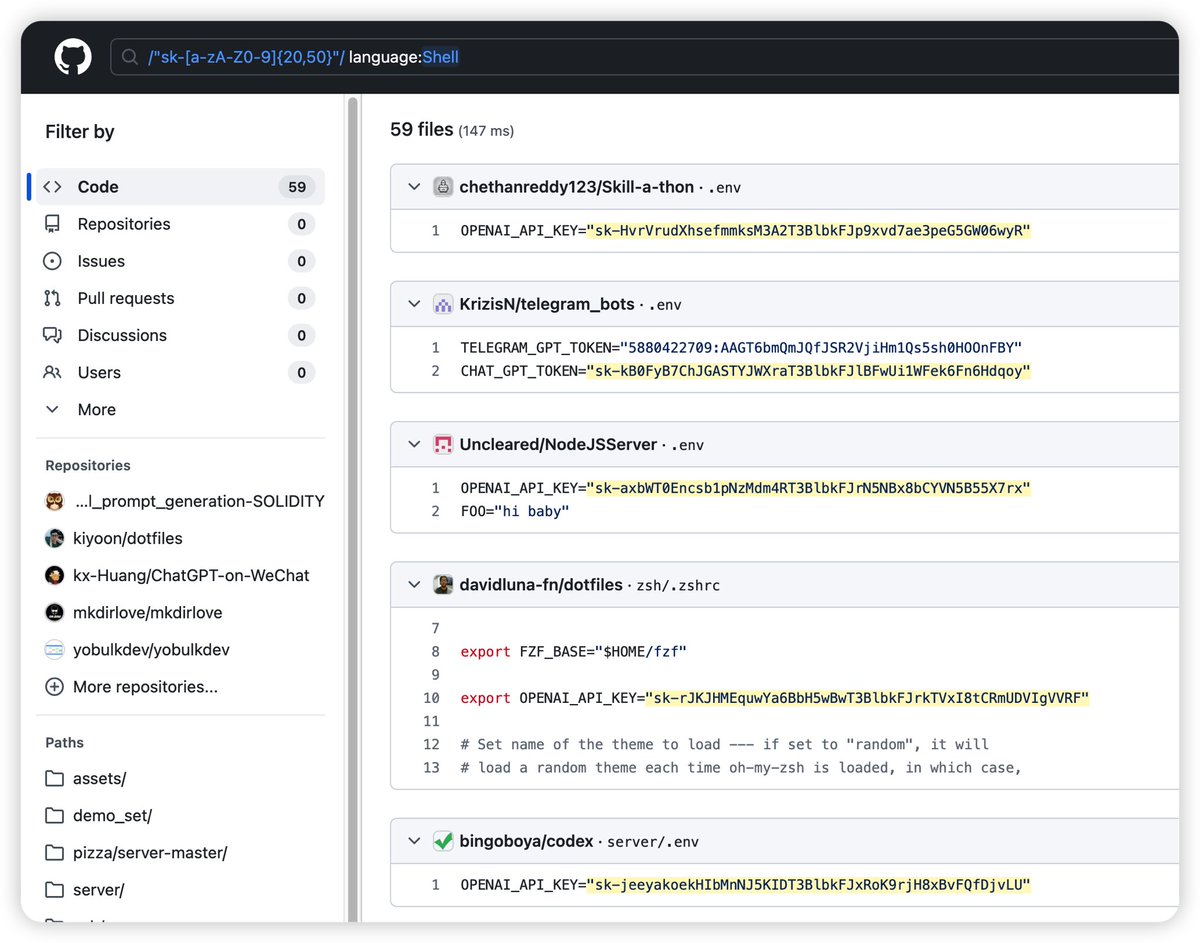Click the folder icon next to assets/
Image resolution: width=1200 pixels, height=943 pixels.
tap(54, 778)
